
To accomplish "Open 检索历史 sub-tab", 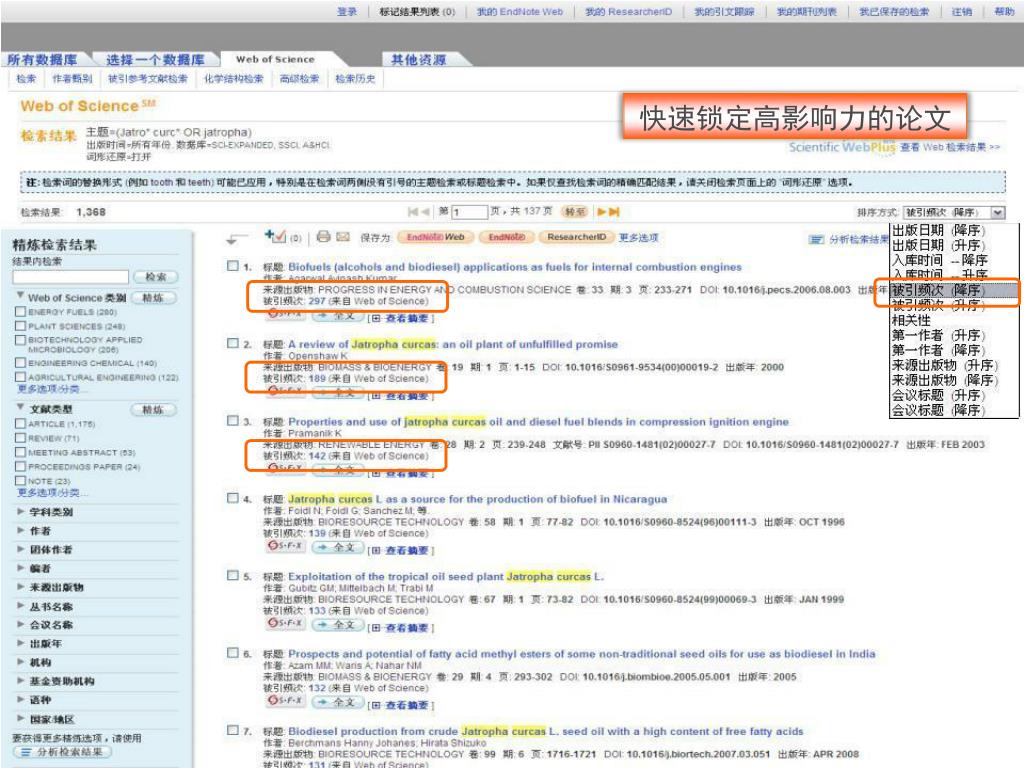I will (x=355, y=78).
